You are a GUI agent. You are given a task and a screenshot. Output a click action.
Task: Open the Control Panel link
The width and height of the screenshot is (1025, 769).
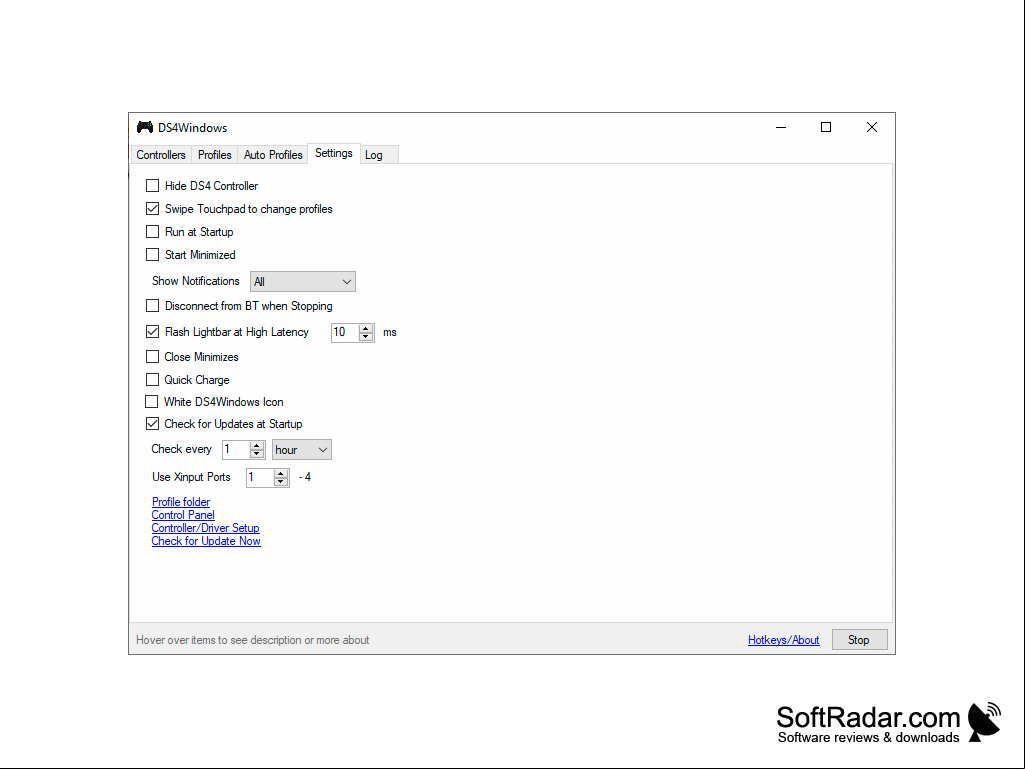[x=183, y=515]
